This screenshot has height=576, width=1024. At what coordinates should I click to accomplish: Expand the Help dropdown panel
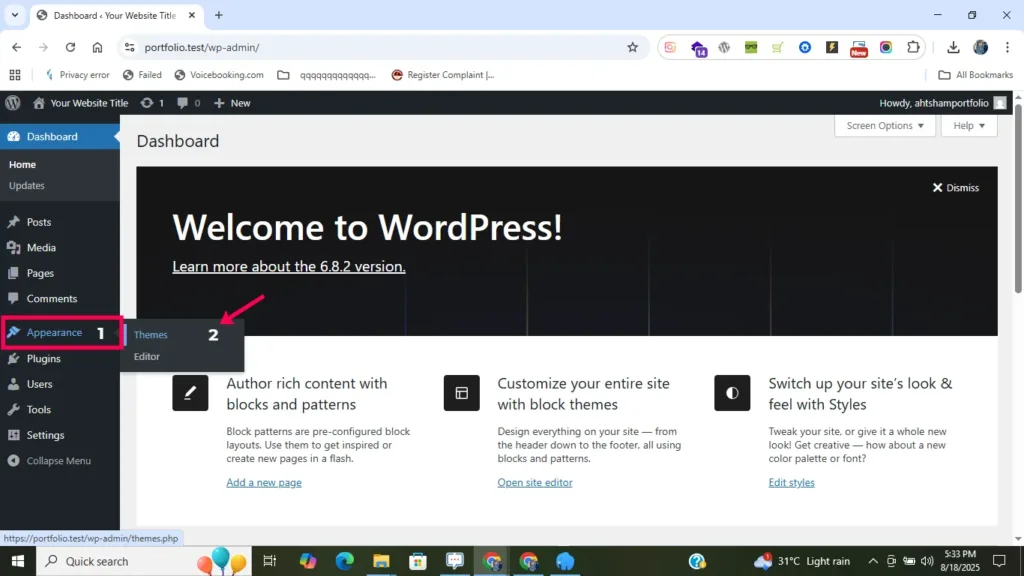[x=968, y=126]
